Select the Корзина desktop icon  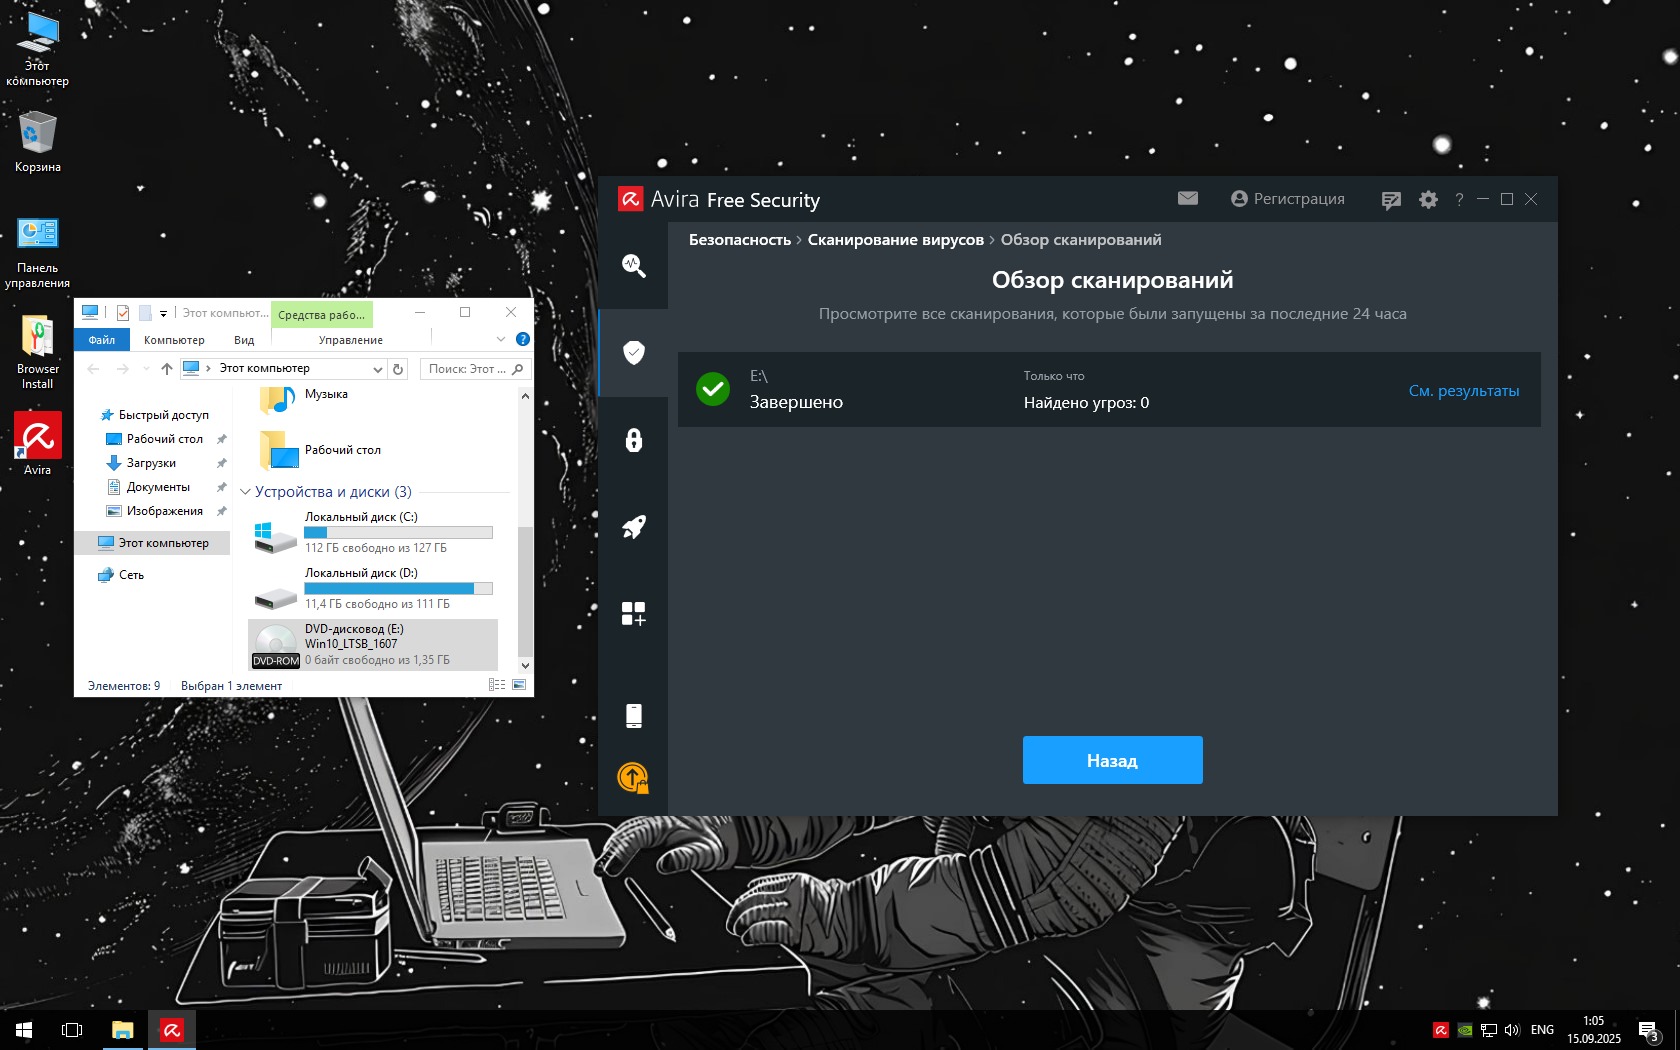[38, 142]
